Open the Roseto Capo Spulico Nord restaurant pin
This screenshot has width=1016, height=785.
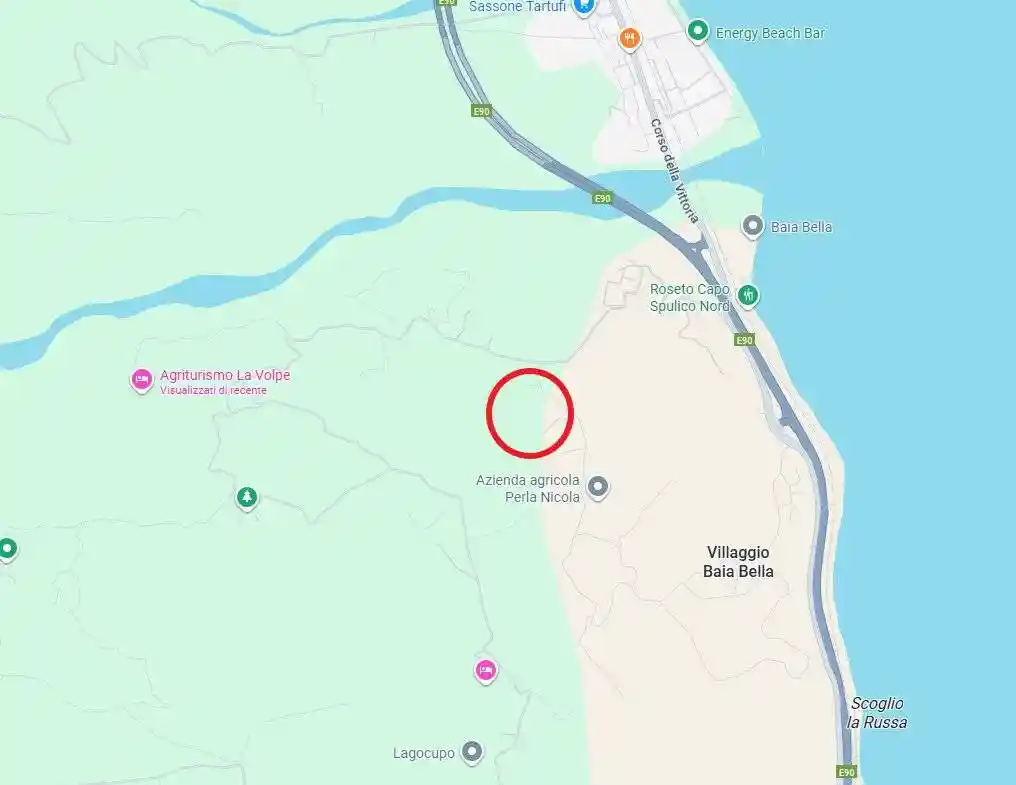(748, 296)
